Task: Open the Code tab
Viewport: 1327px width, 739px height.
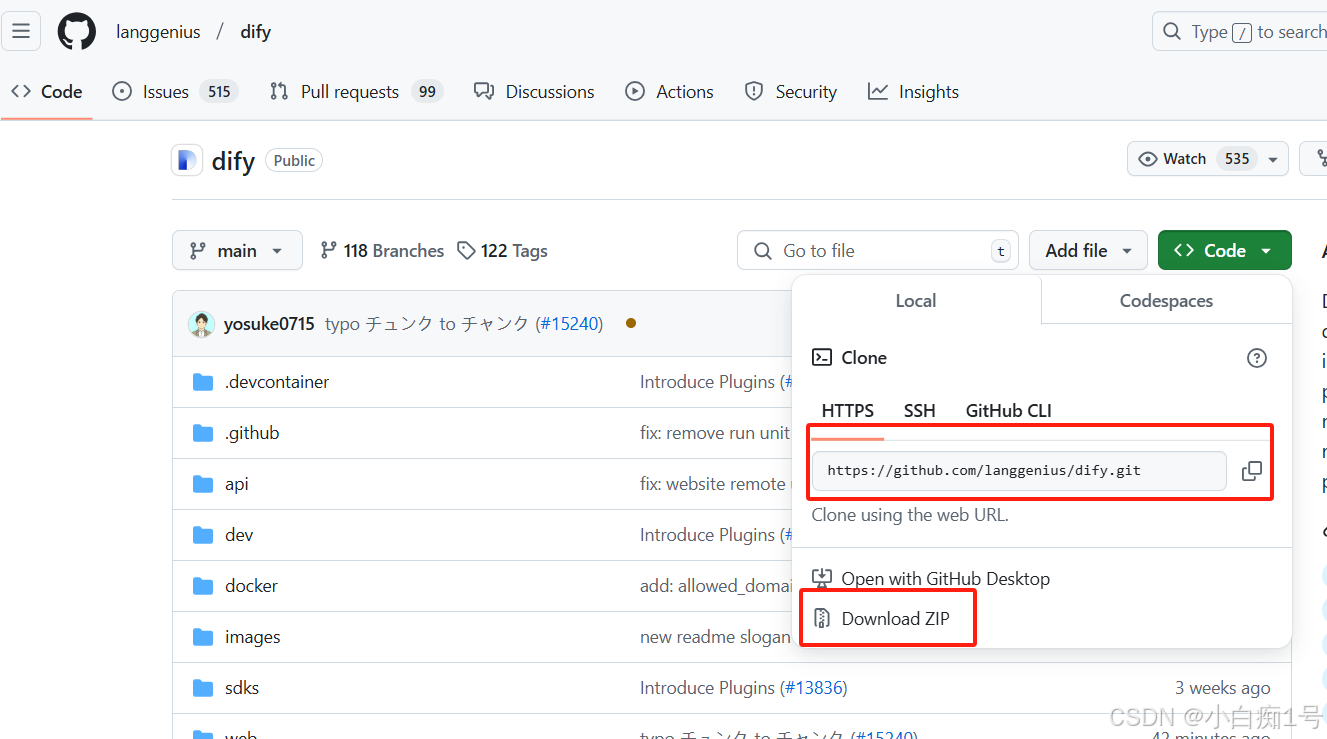Action: click(46, 92)
